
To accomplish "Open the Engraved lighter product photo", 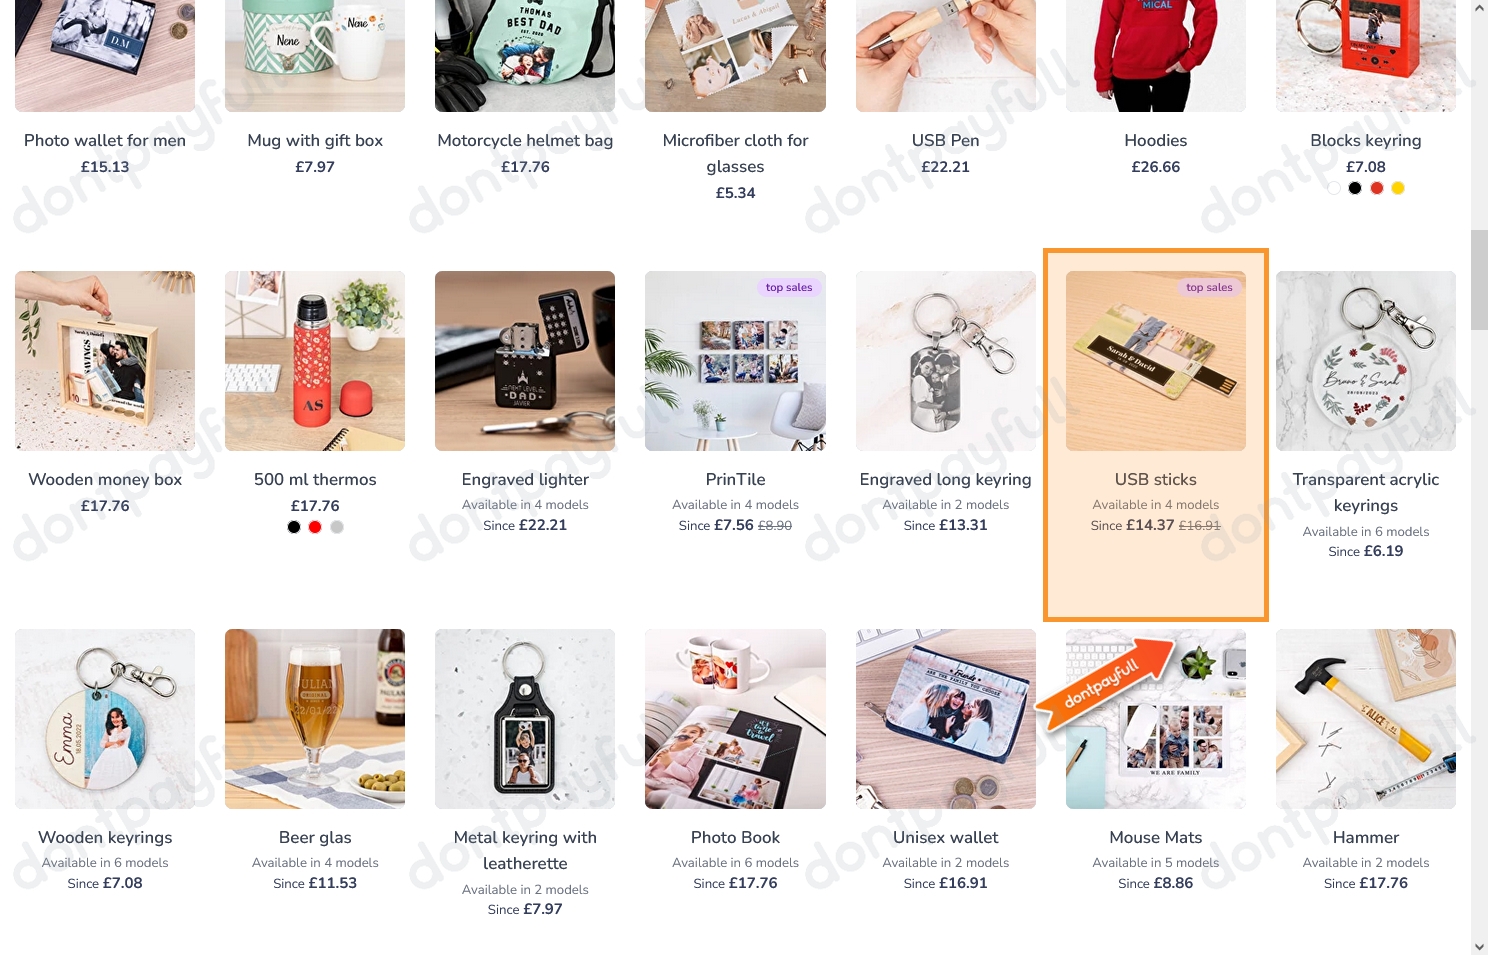I will pos(525,361).
